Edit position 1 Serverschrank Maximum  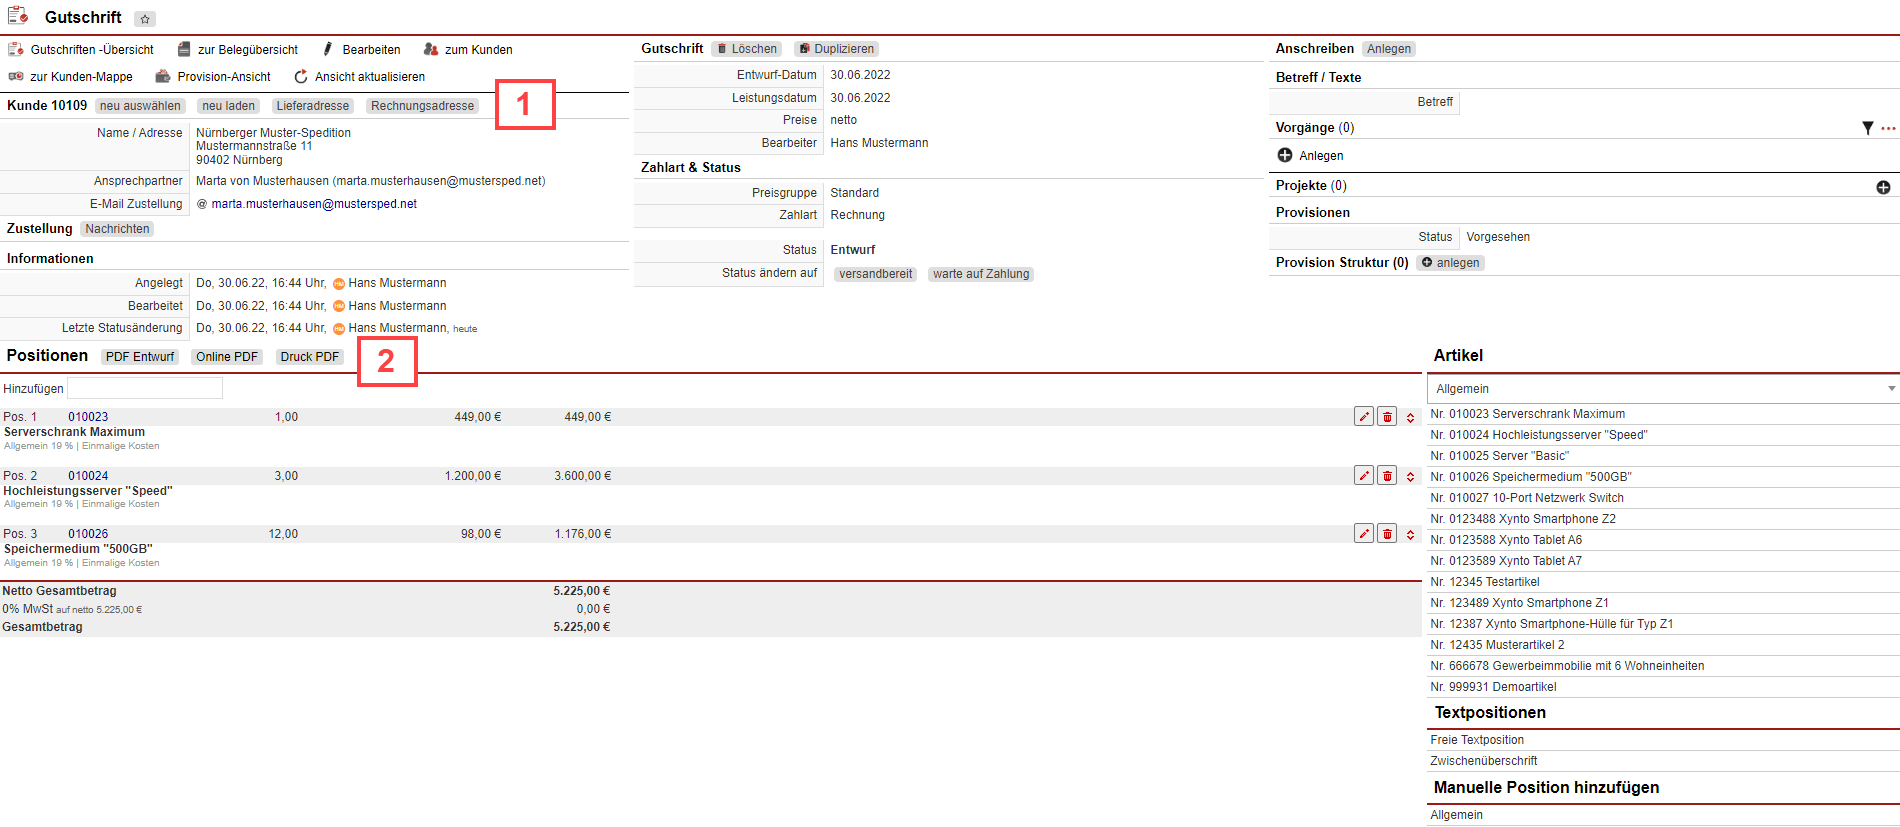(x=1363, y=417)
